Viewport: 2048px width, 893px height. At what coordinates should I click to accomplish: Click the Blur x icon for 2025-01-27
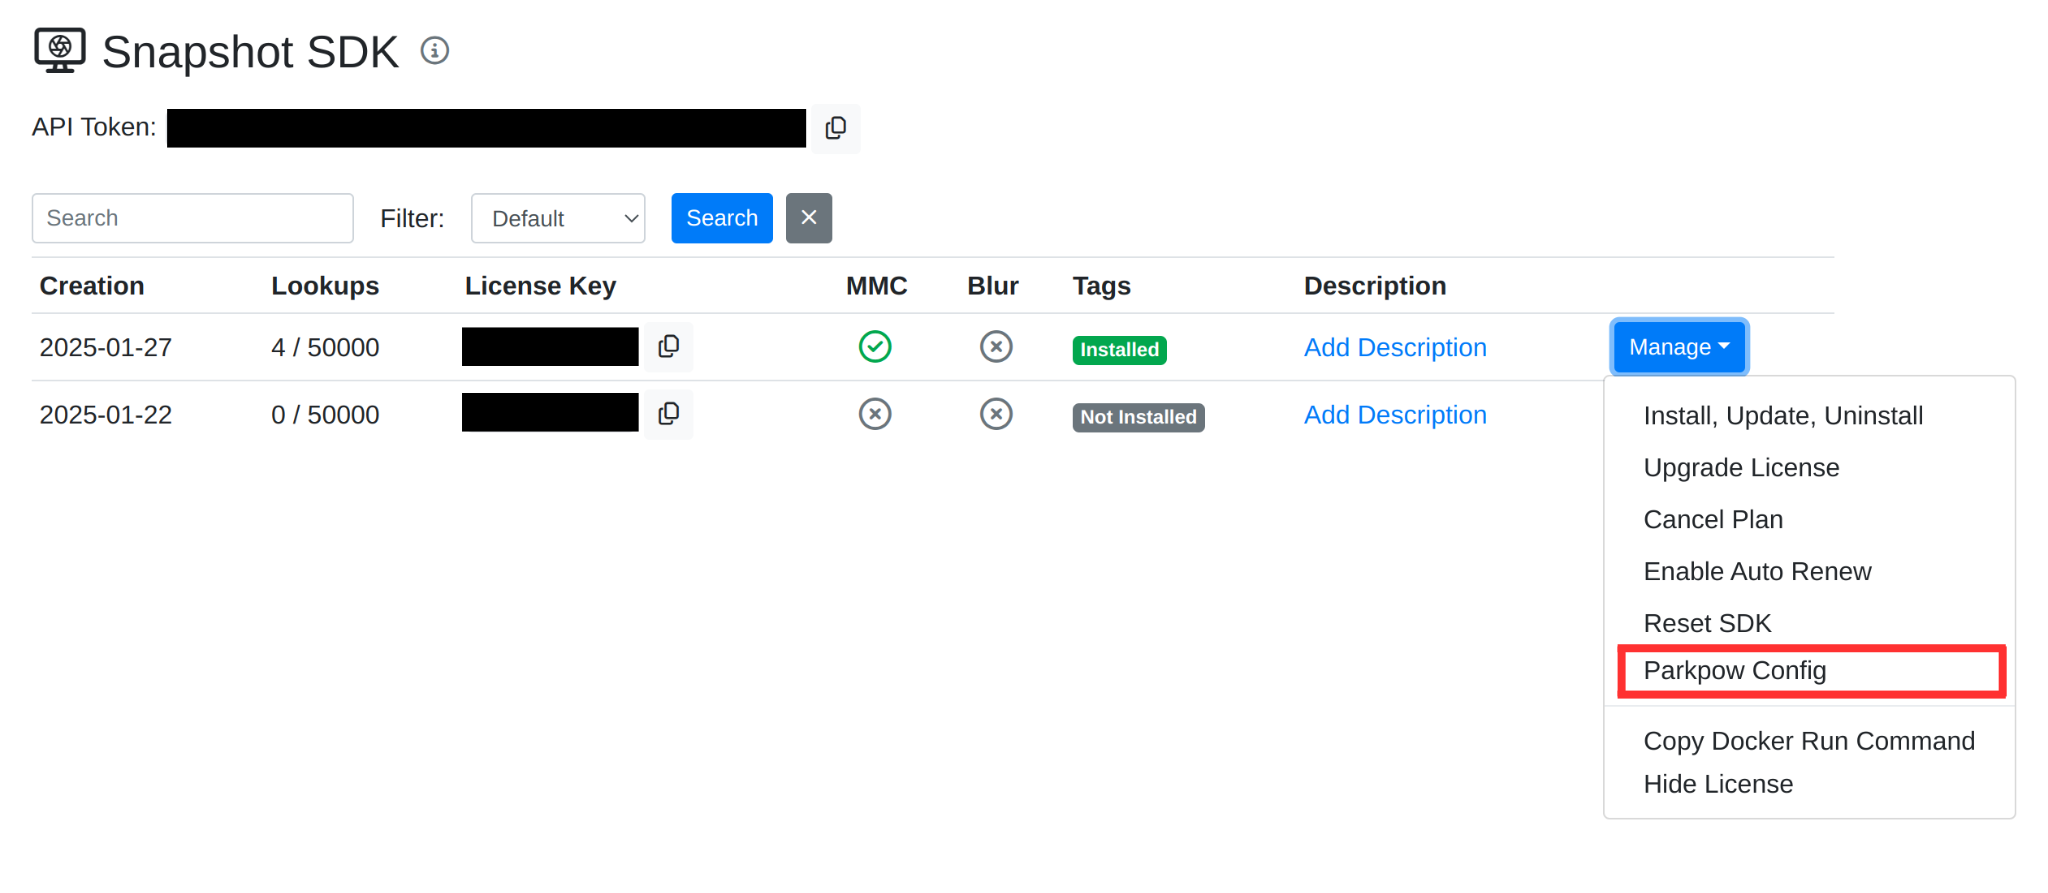click(996, 347)
